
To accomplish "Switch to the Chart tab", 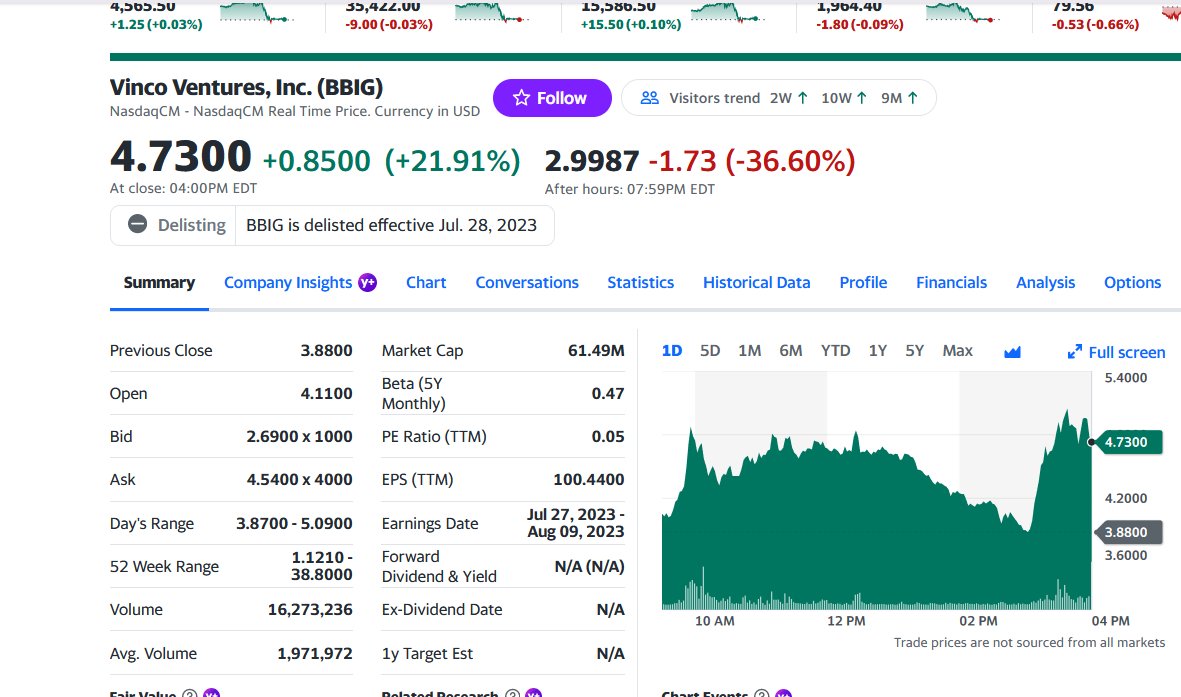I will point(426,283).
